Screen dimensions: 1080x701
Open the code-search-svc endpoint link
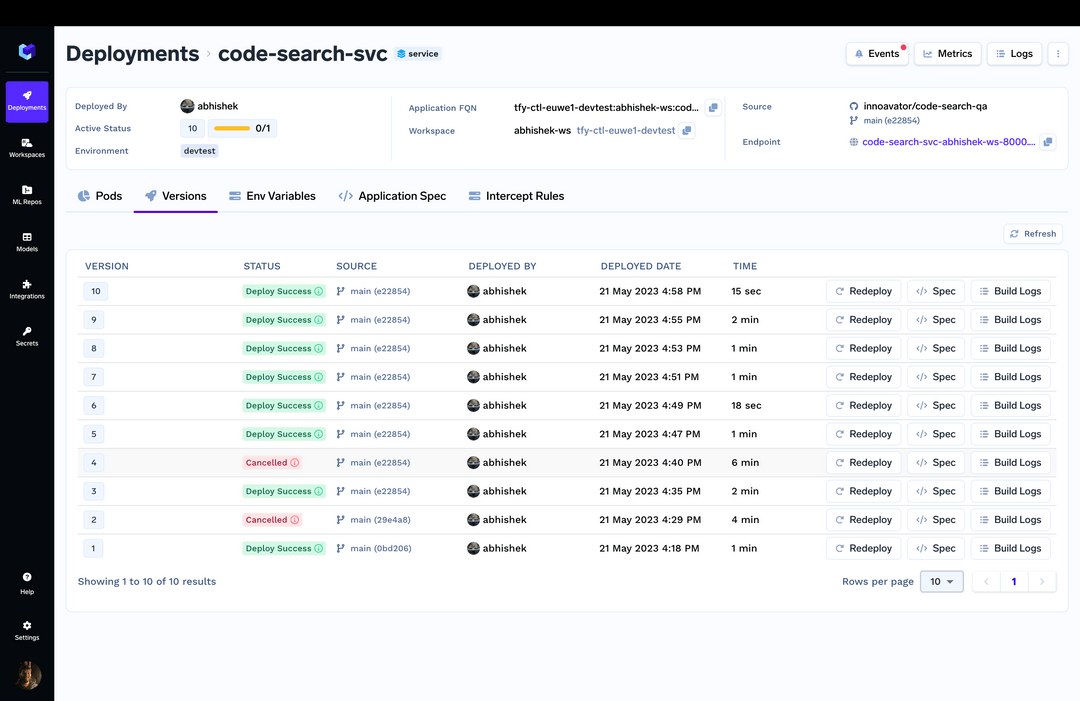[948, 142]
